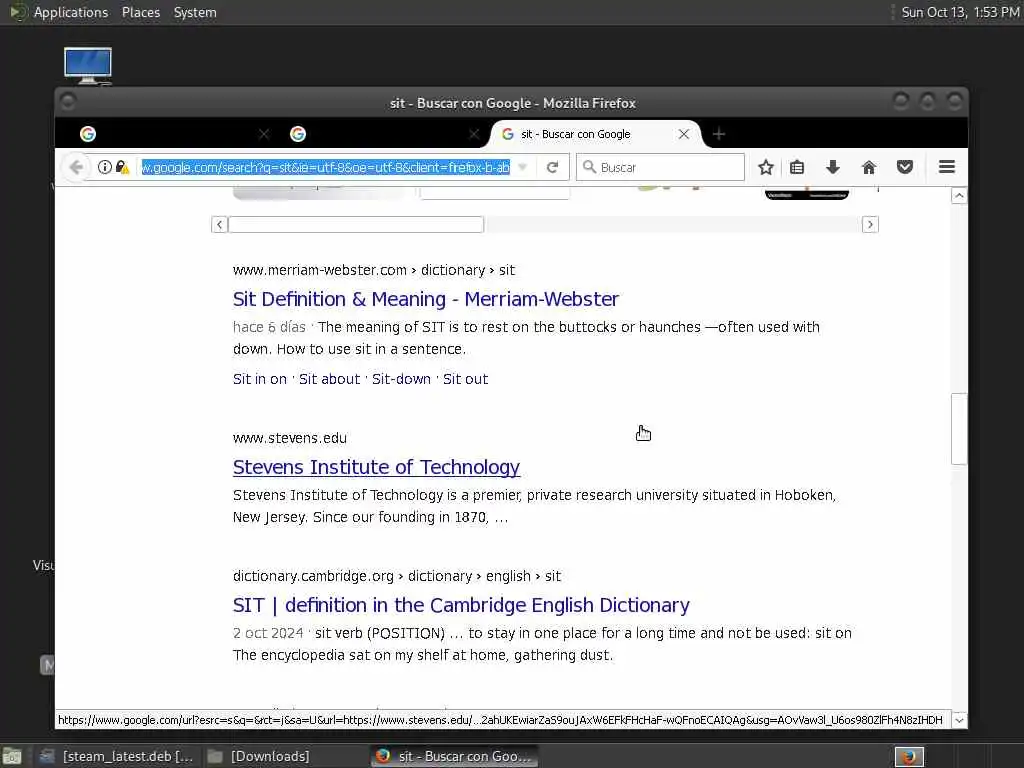
Task: Go to the Firefox home page icon
Action: (x=869, y=167)
